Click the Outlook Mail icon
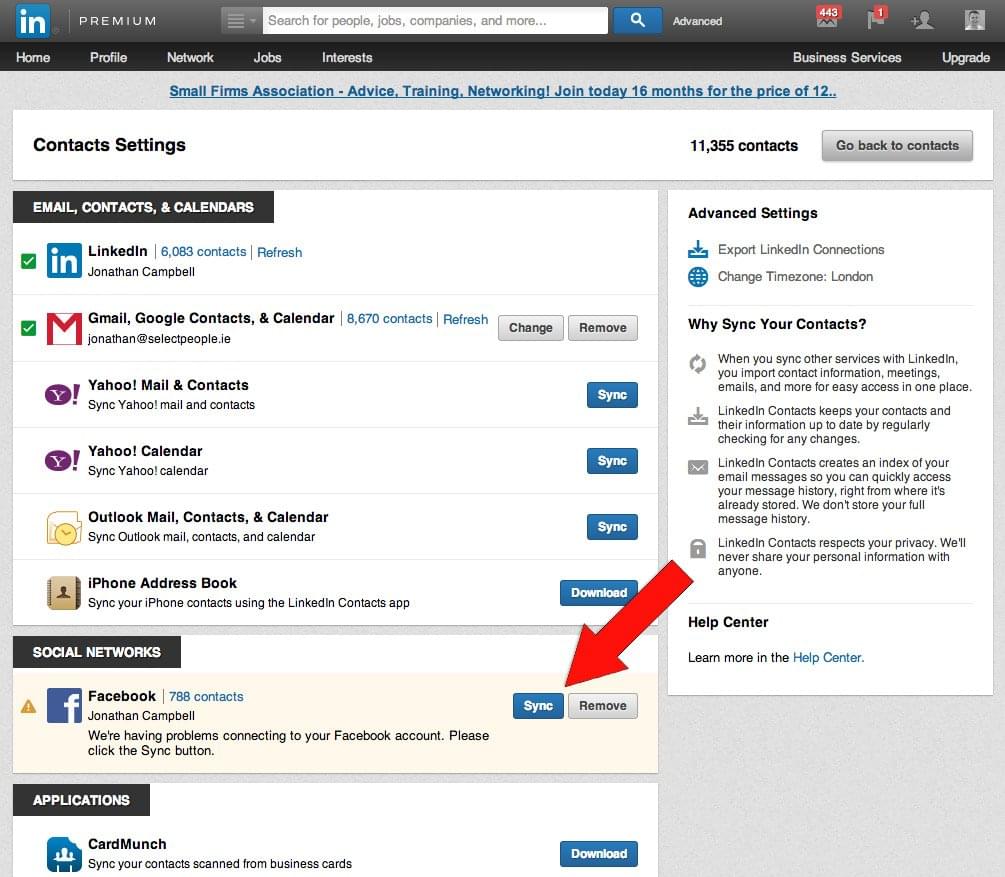 (63, 527)
